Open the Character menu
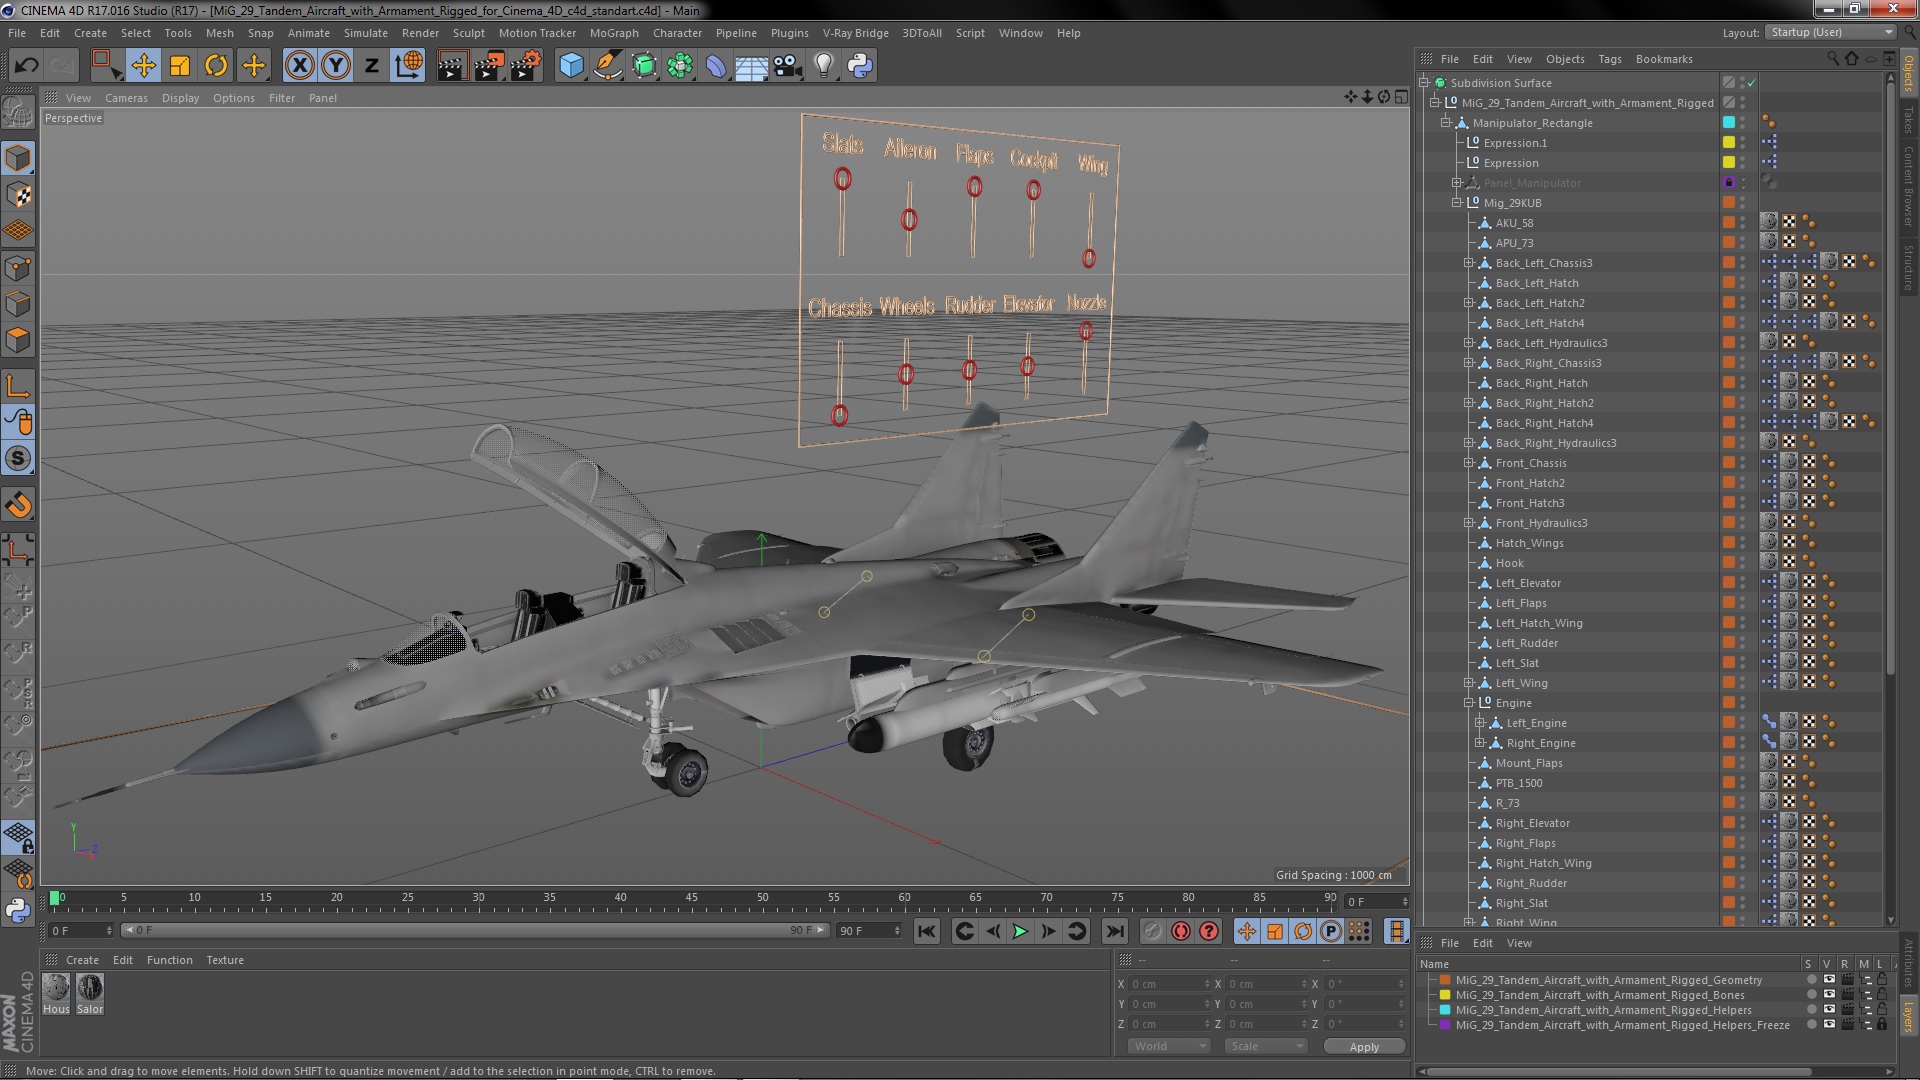 pos(677,33)
